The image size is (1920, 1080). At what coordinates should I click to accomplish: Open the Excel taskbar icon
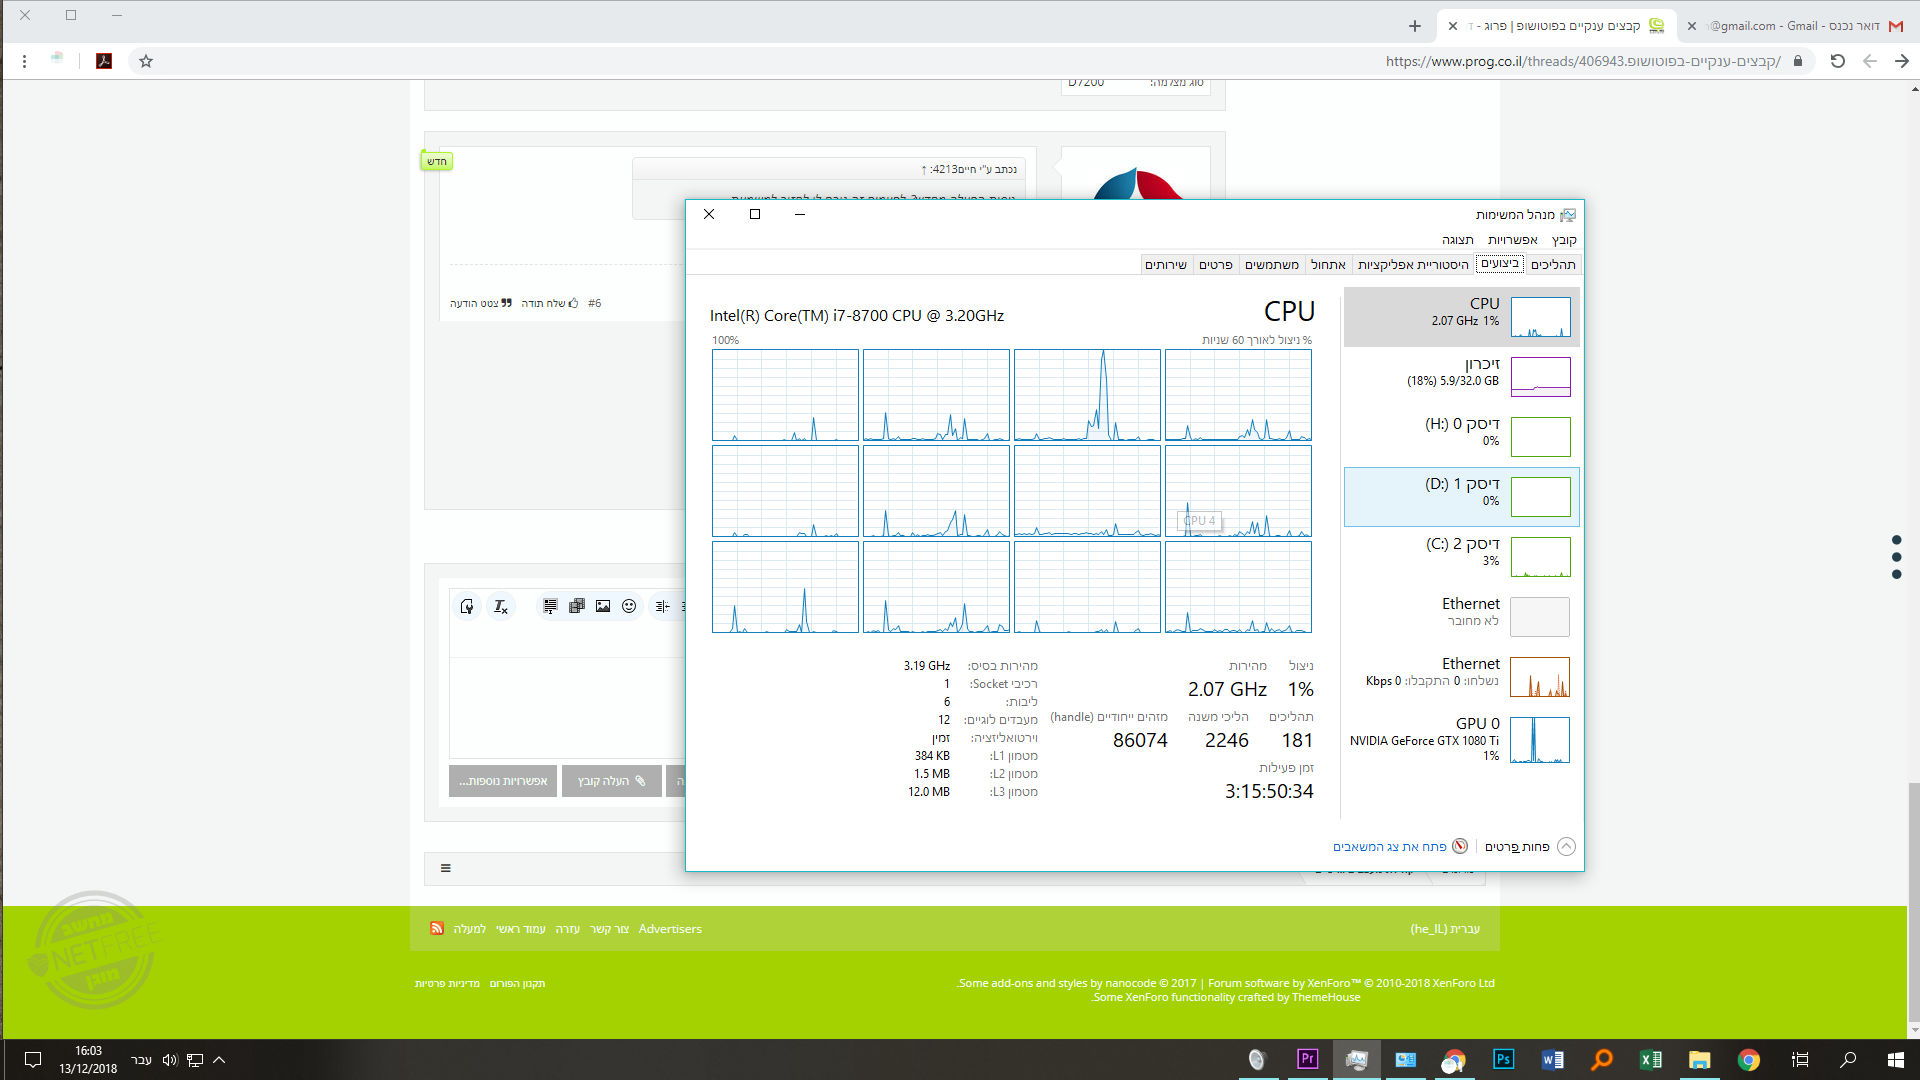(x=1650, y=1059)
